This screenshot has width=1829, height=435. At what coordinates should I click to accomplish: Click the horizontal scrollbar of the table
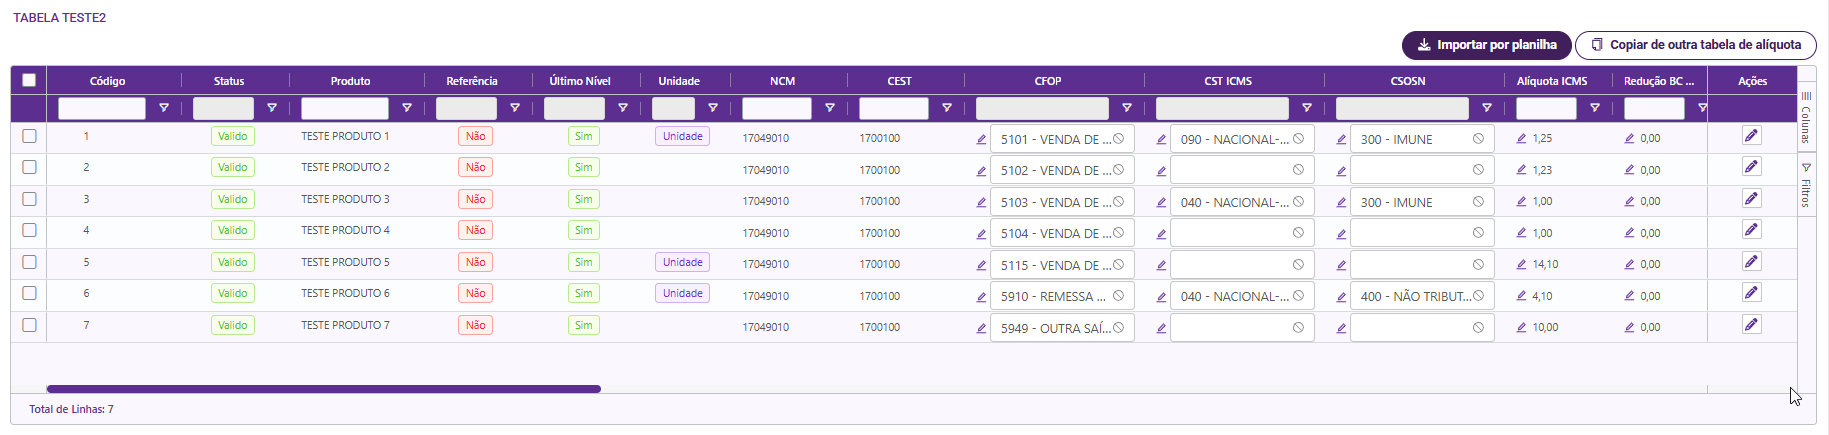point(323,389)
